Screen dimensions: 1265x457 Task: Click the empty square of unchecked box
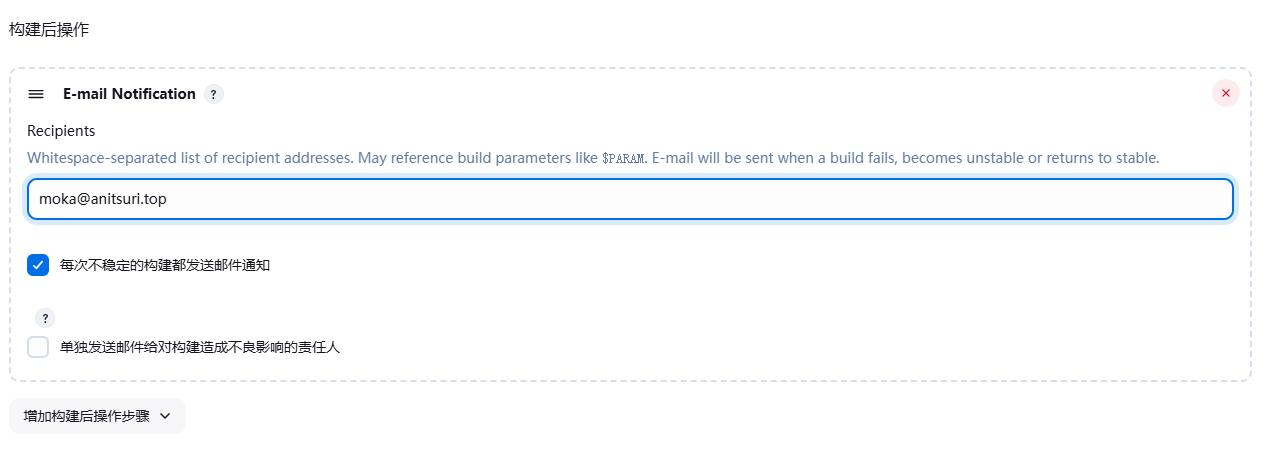pos(38,347)
